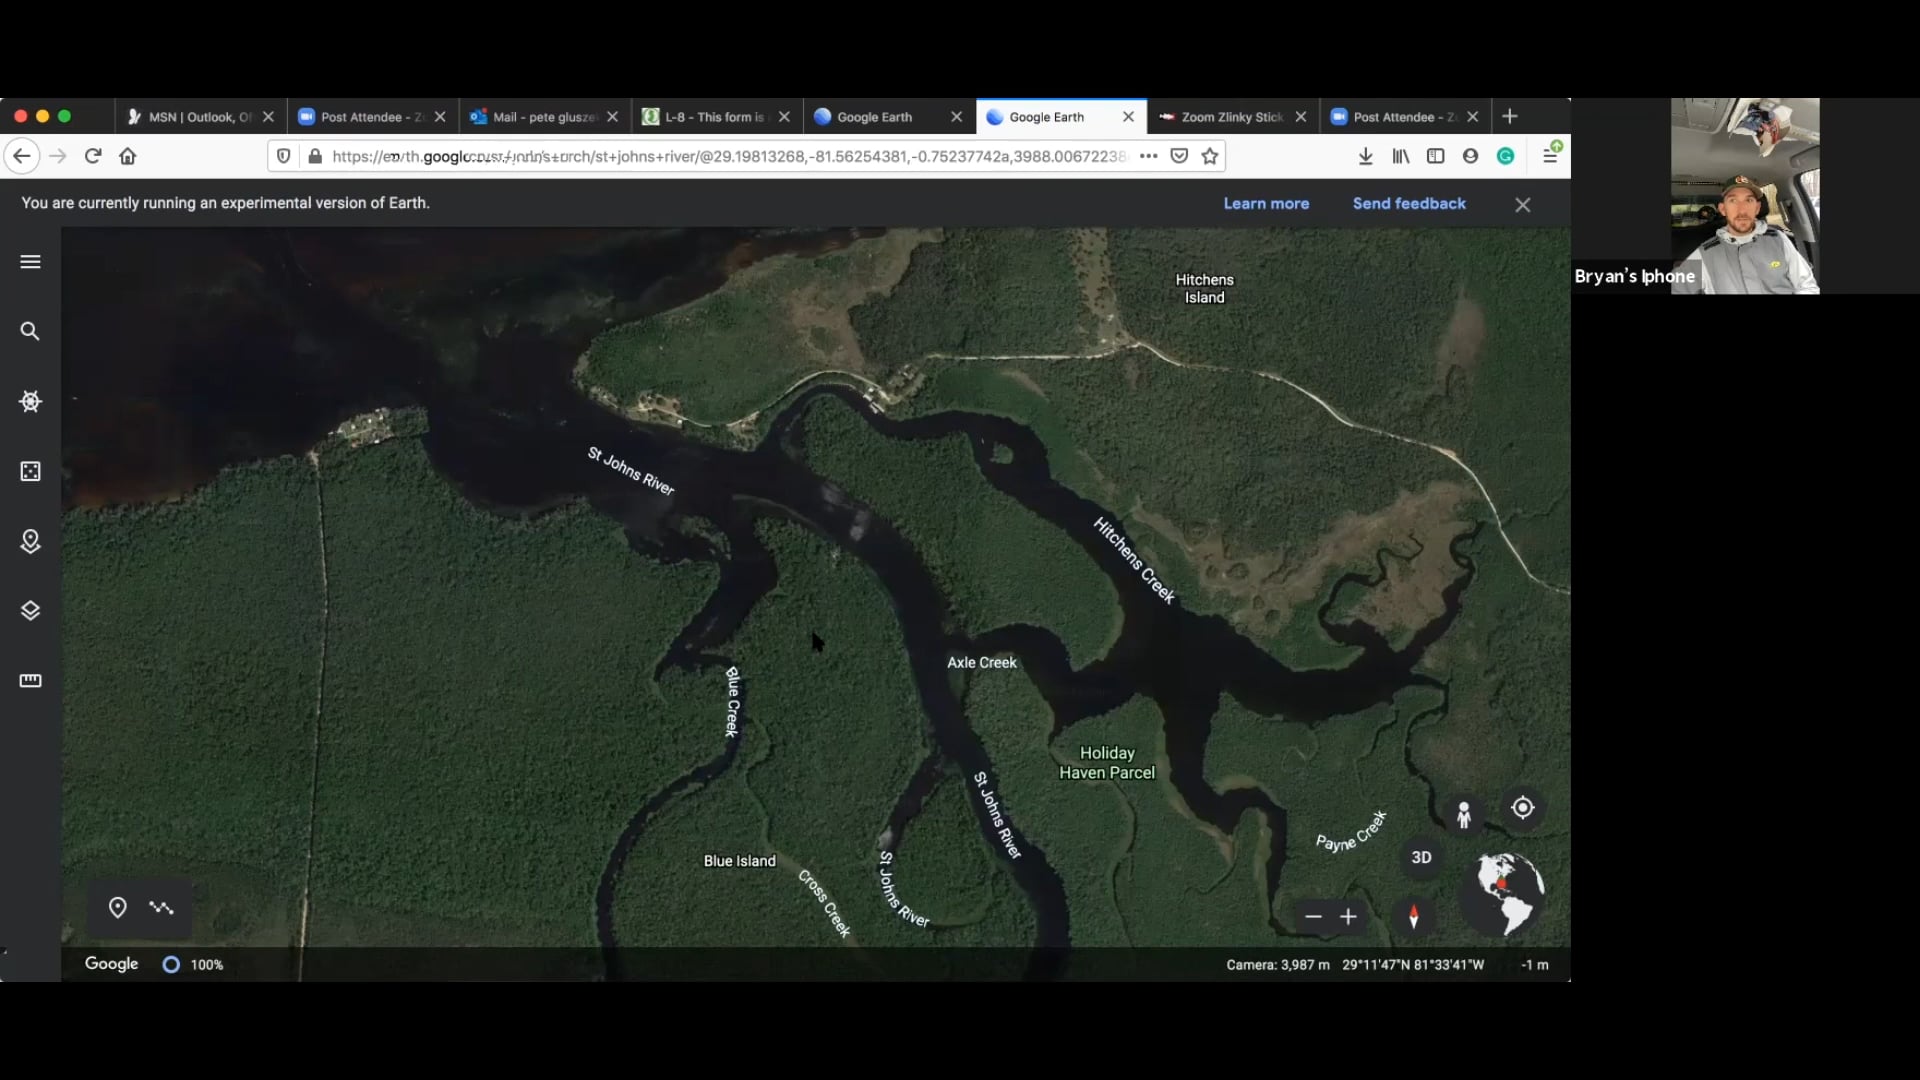Click the I'm Feeling Lucky dice icon
Viewport: 1920px width, 1080px height.
point(30,471)
